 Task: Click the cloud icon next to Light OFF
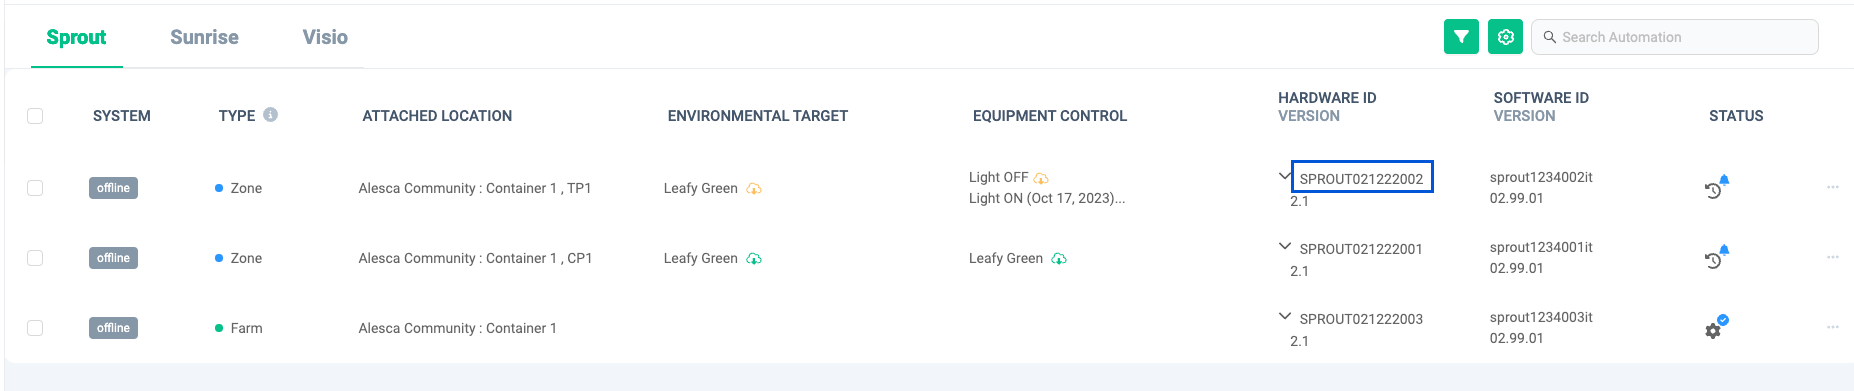1041,178
